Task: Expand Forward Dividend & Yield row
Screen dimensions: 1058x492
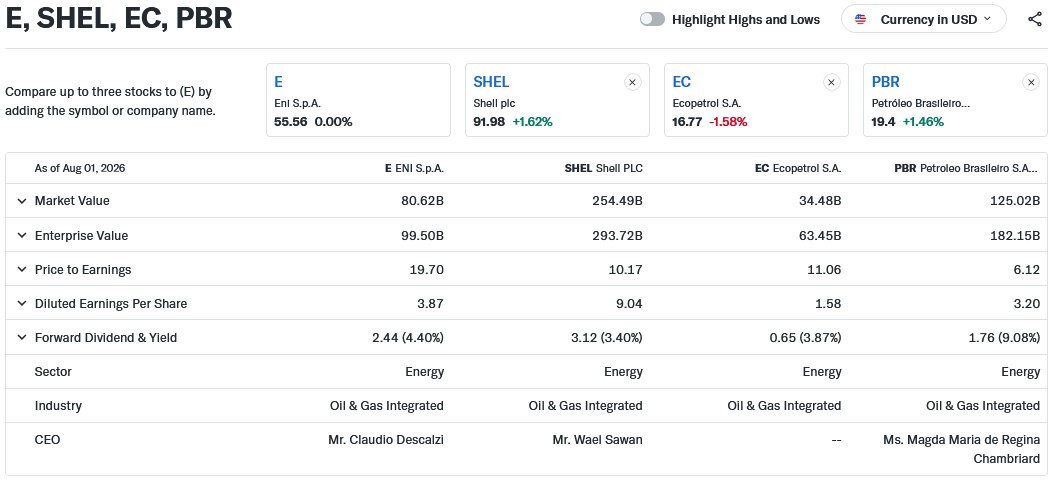Action: coord(22,337)
